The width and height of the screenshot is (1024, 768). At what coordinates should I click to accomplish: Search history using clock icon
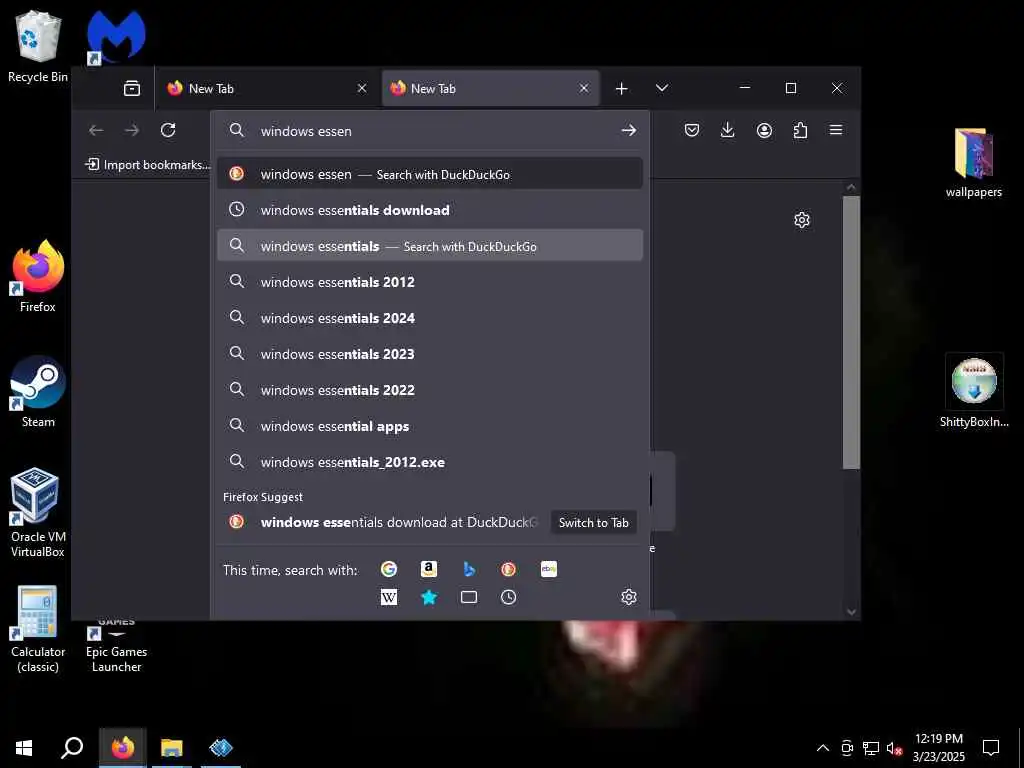tap(508, 597)
